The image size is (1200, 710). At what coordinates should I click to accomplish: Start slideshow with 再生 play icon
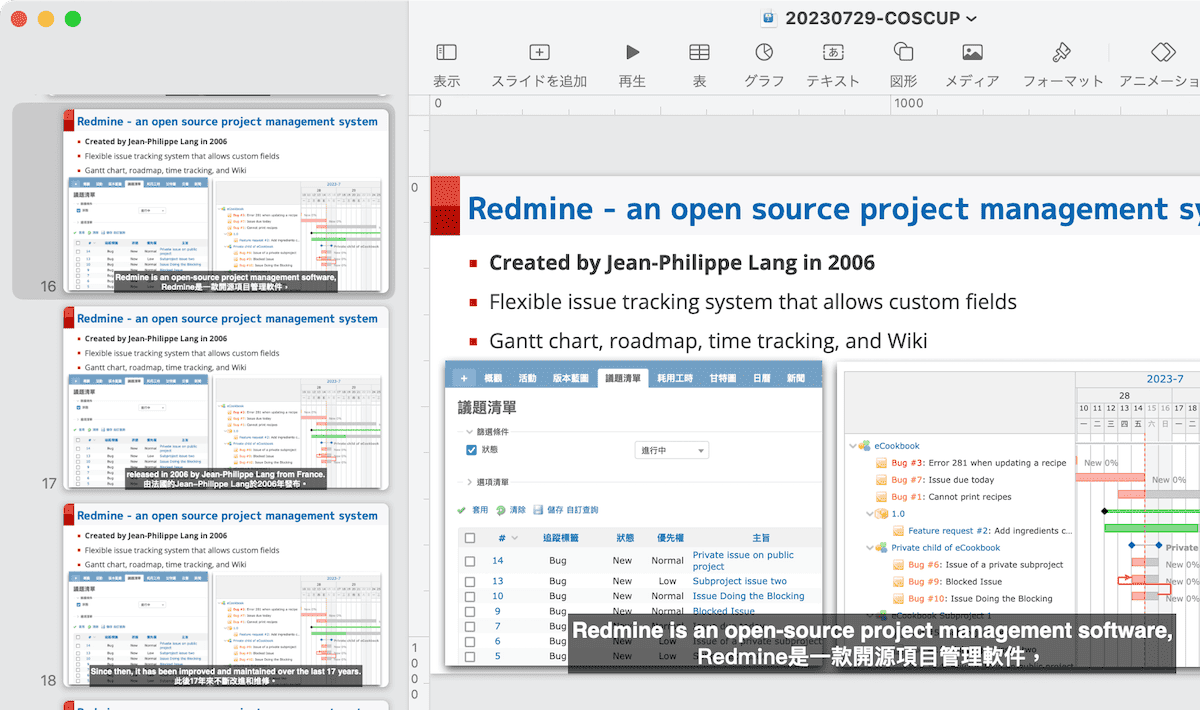[x=632, y=53]
